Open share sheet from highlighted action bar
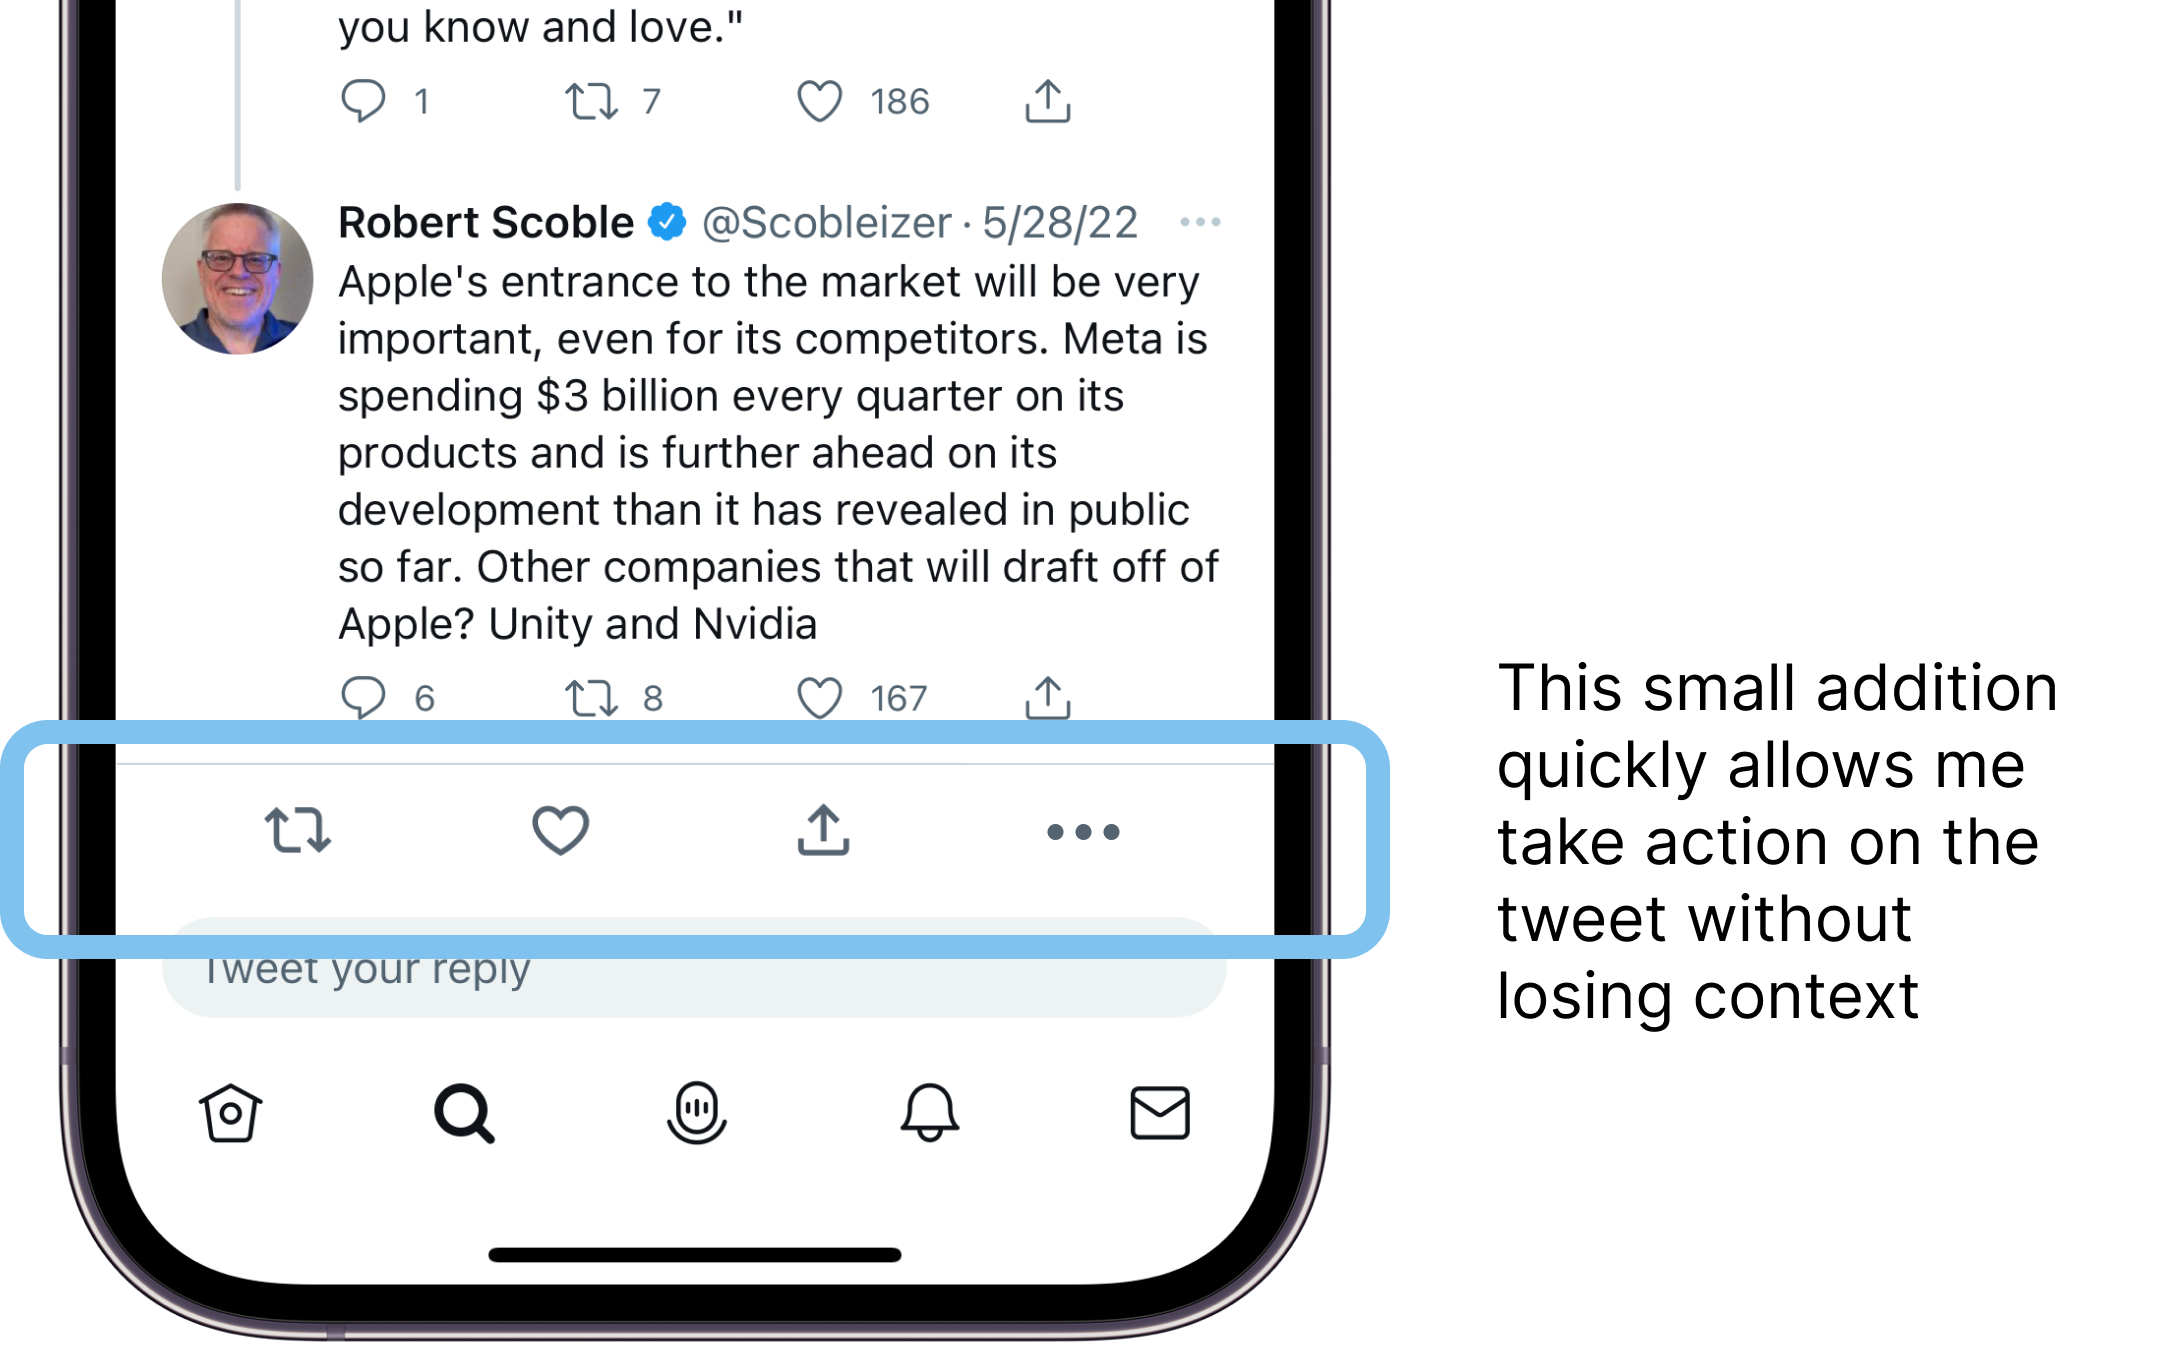Viewport: 2171px width, 1362px height. [x=823, y=830]
